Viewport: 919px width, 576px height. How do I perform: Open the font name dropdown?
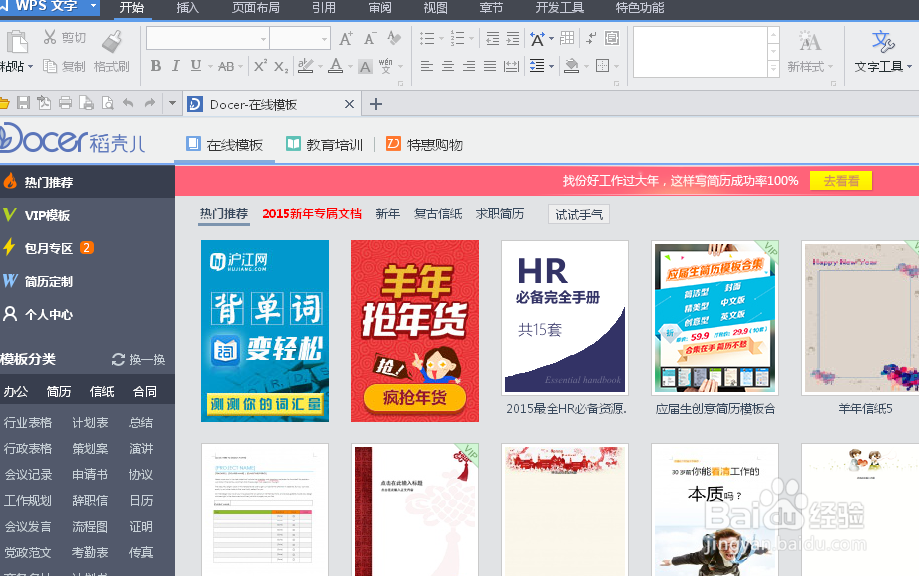[264, 39]
